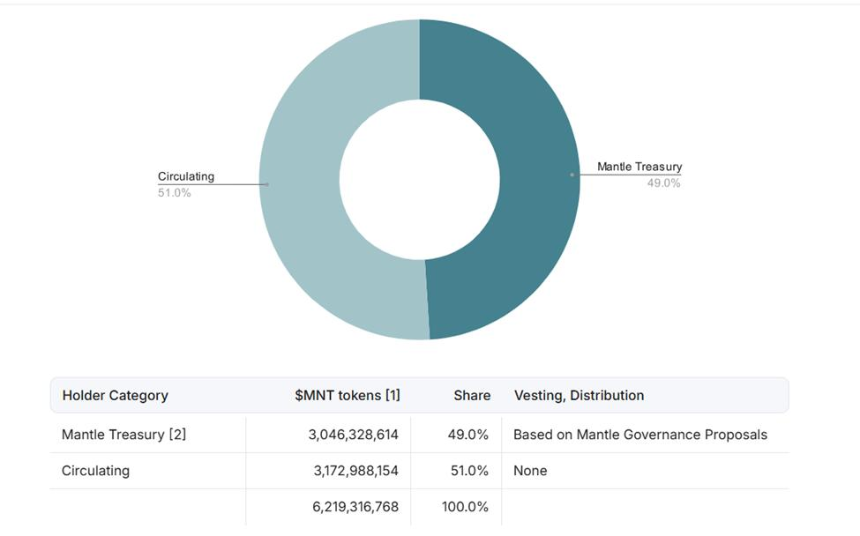Click Based on Mantle Governance Proposals text
This screenshot has width=860, height=536.
[640, 435]
